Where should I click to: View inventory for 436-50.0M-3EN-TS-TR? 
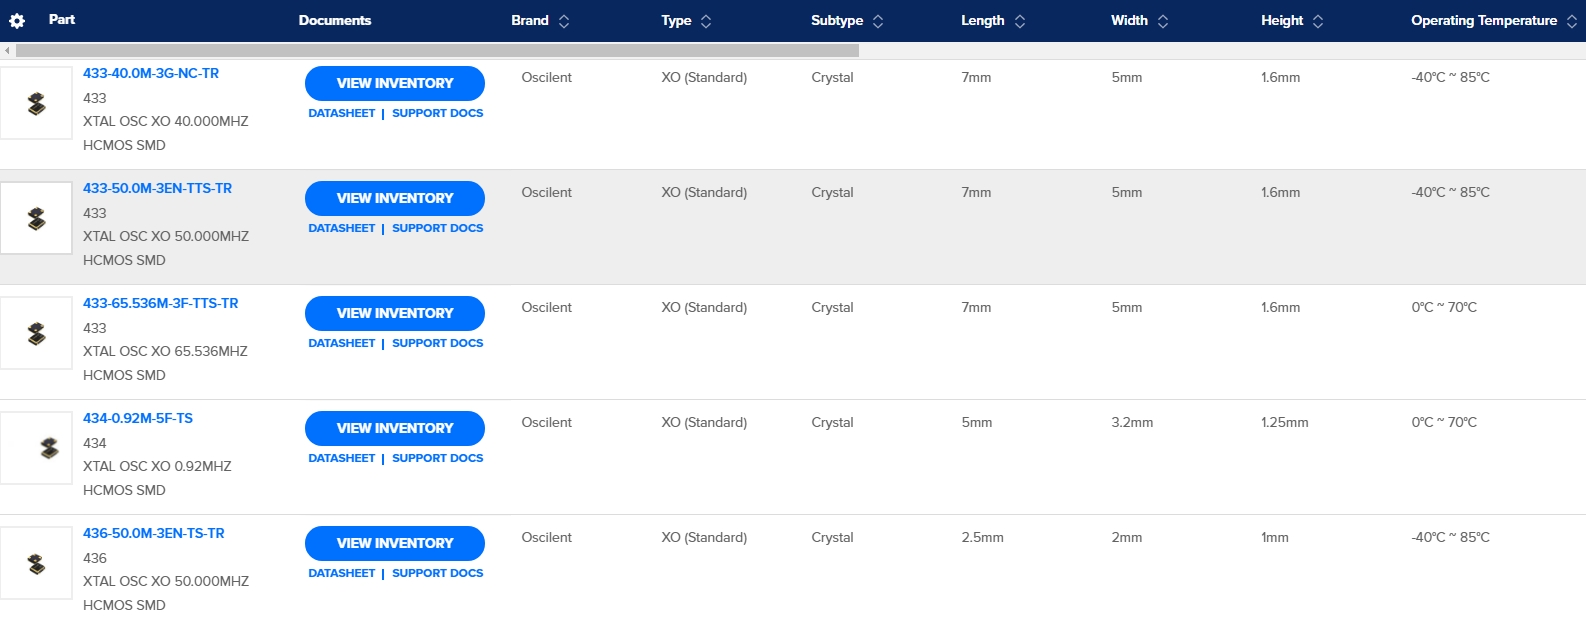tap(395, 543)
